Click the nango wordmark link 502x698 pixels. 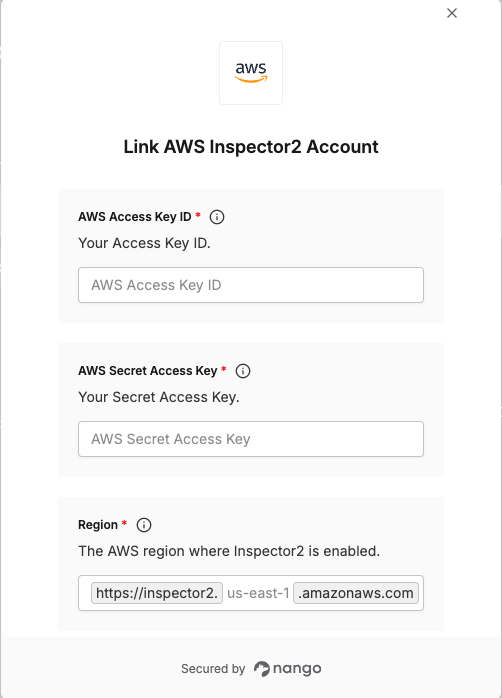click(x=297, y=669)
